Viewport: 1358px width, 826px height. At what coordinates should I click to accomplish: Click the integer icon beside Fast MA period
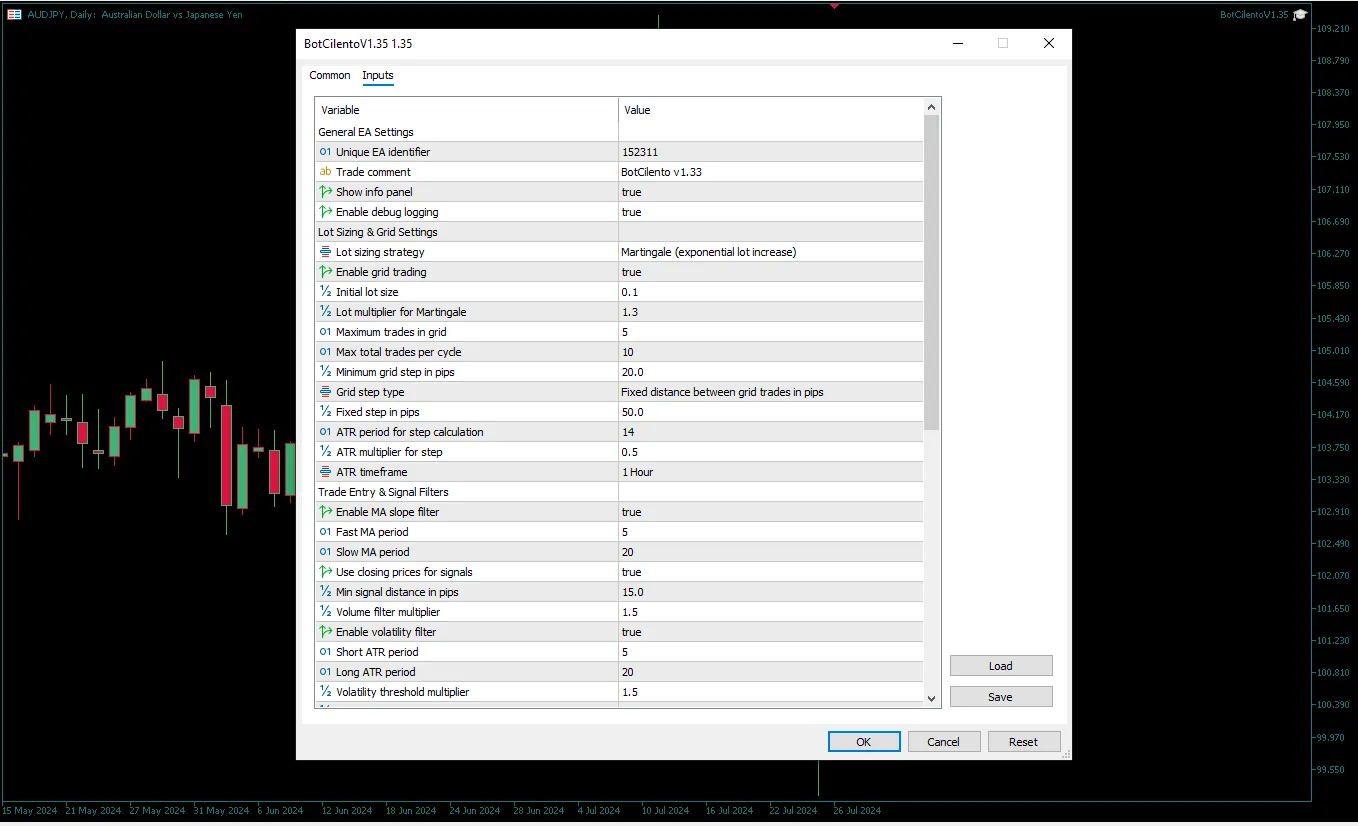[x=325, y=532]
